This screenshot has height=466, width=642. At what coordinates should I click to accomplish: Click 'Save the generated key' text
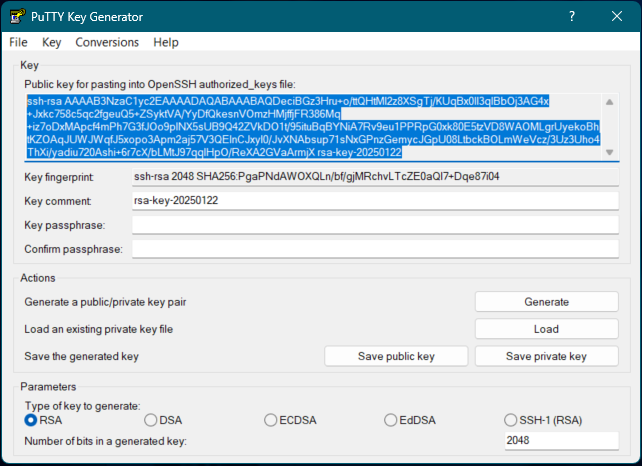coord(81,356)
